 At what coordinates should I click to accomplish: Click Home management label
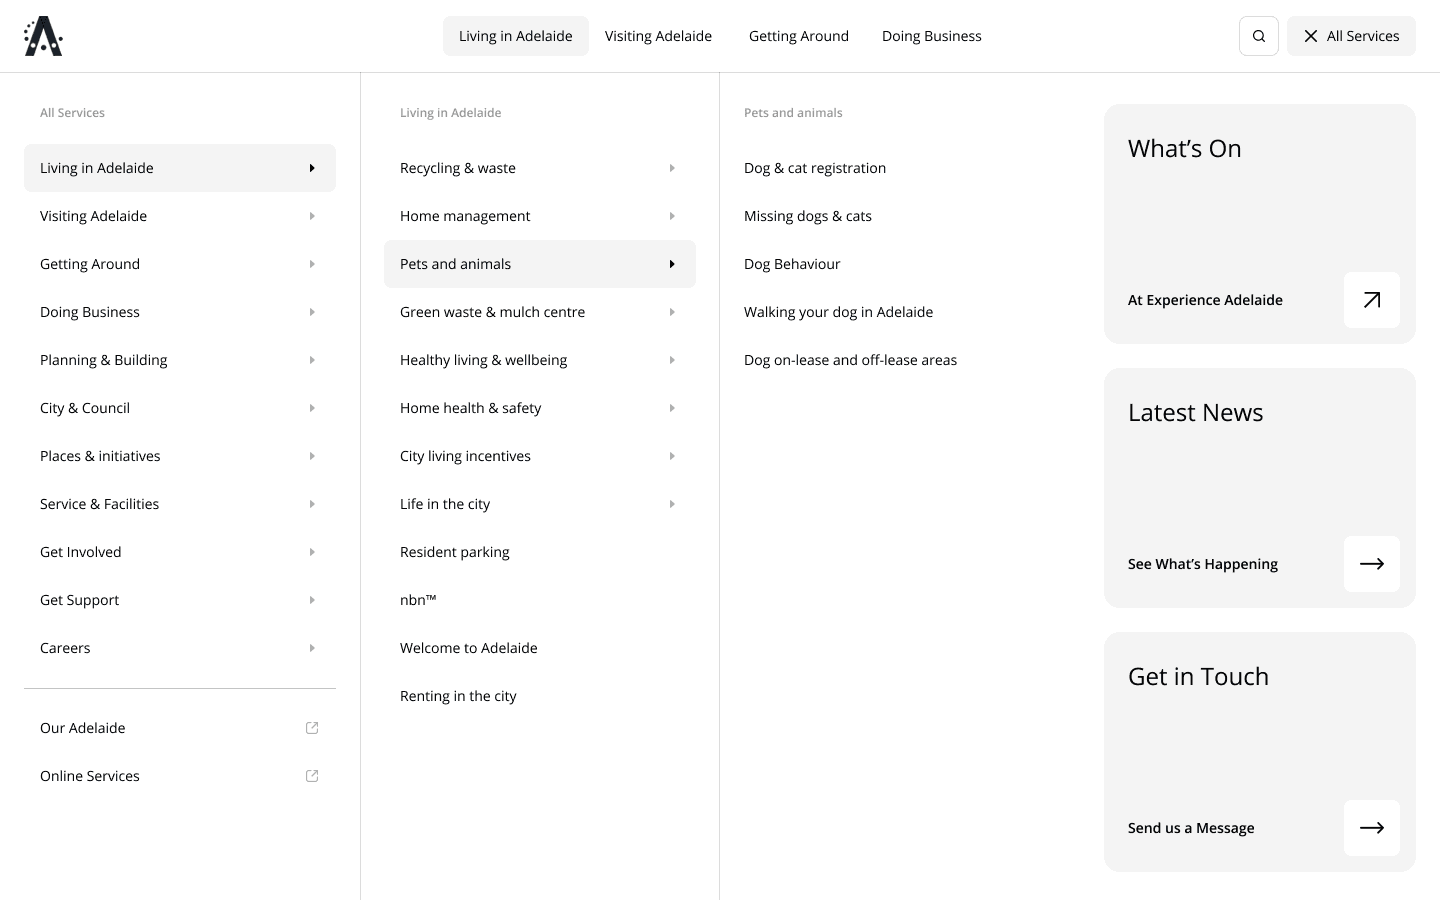[x=465, y=216]
